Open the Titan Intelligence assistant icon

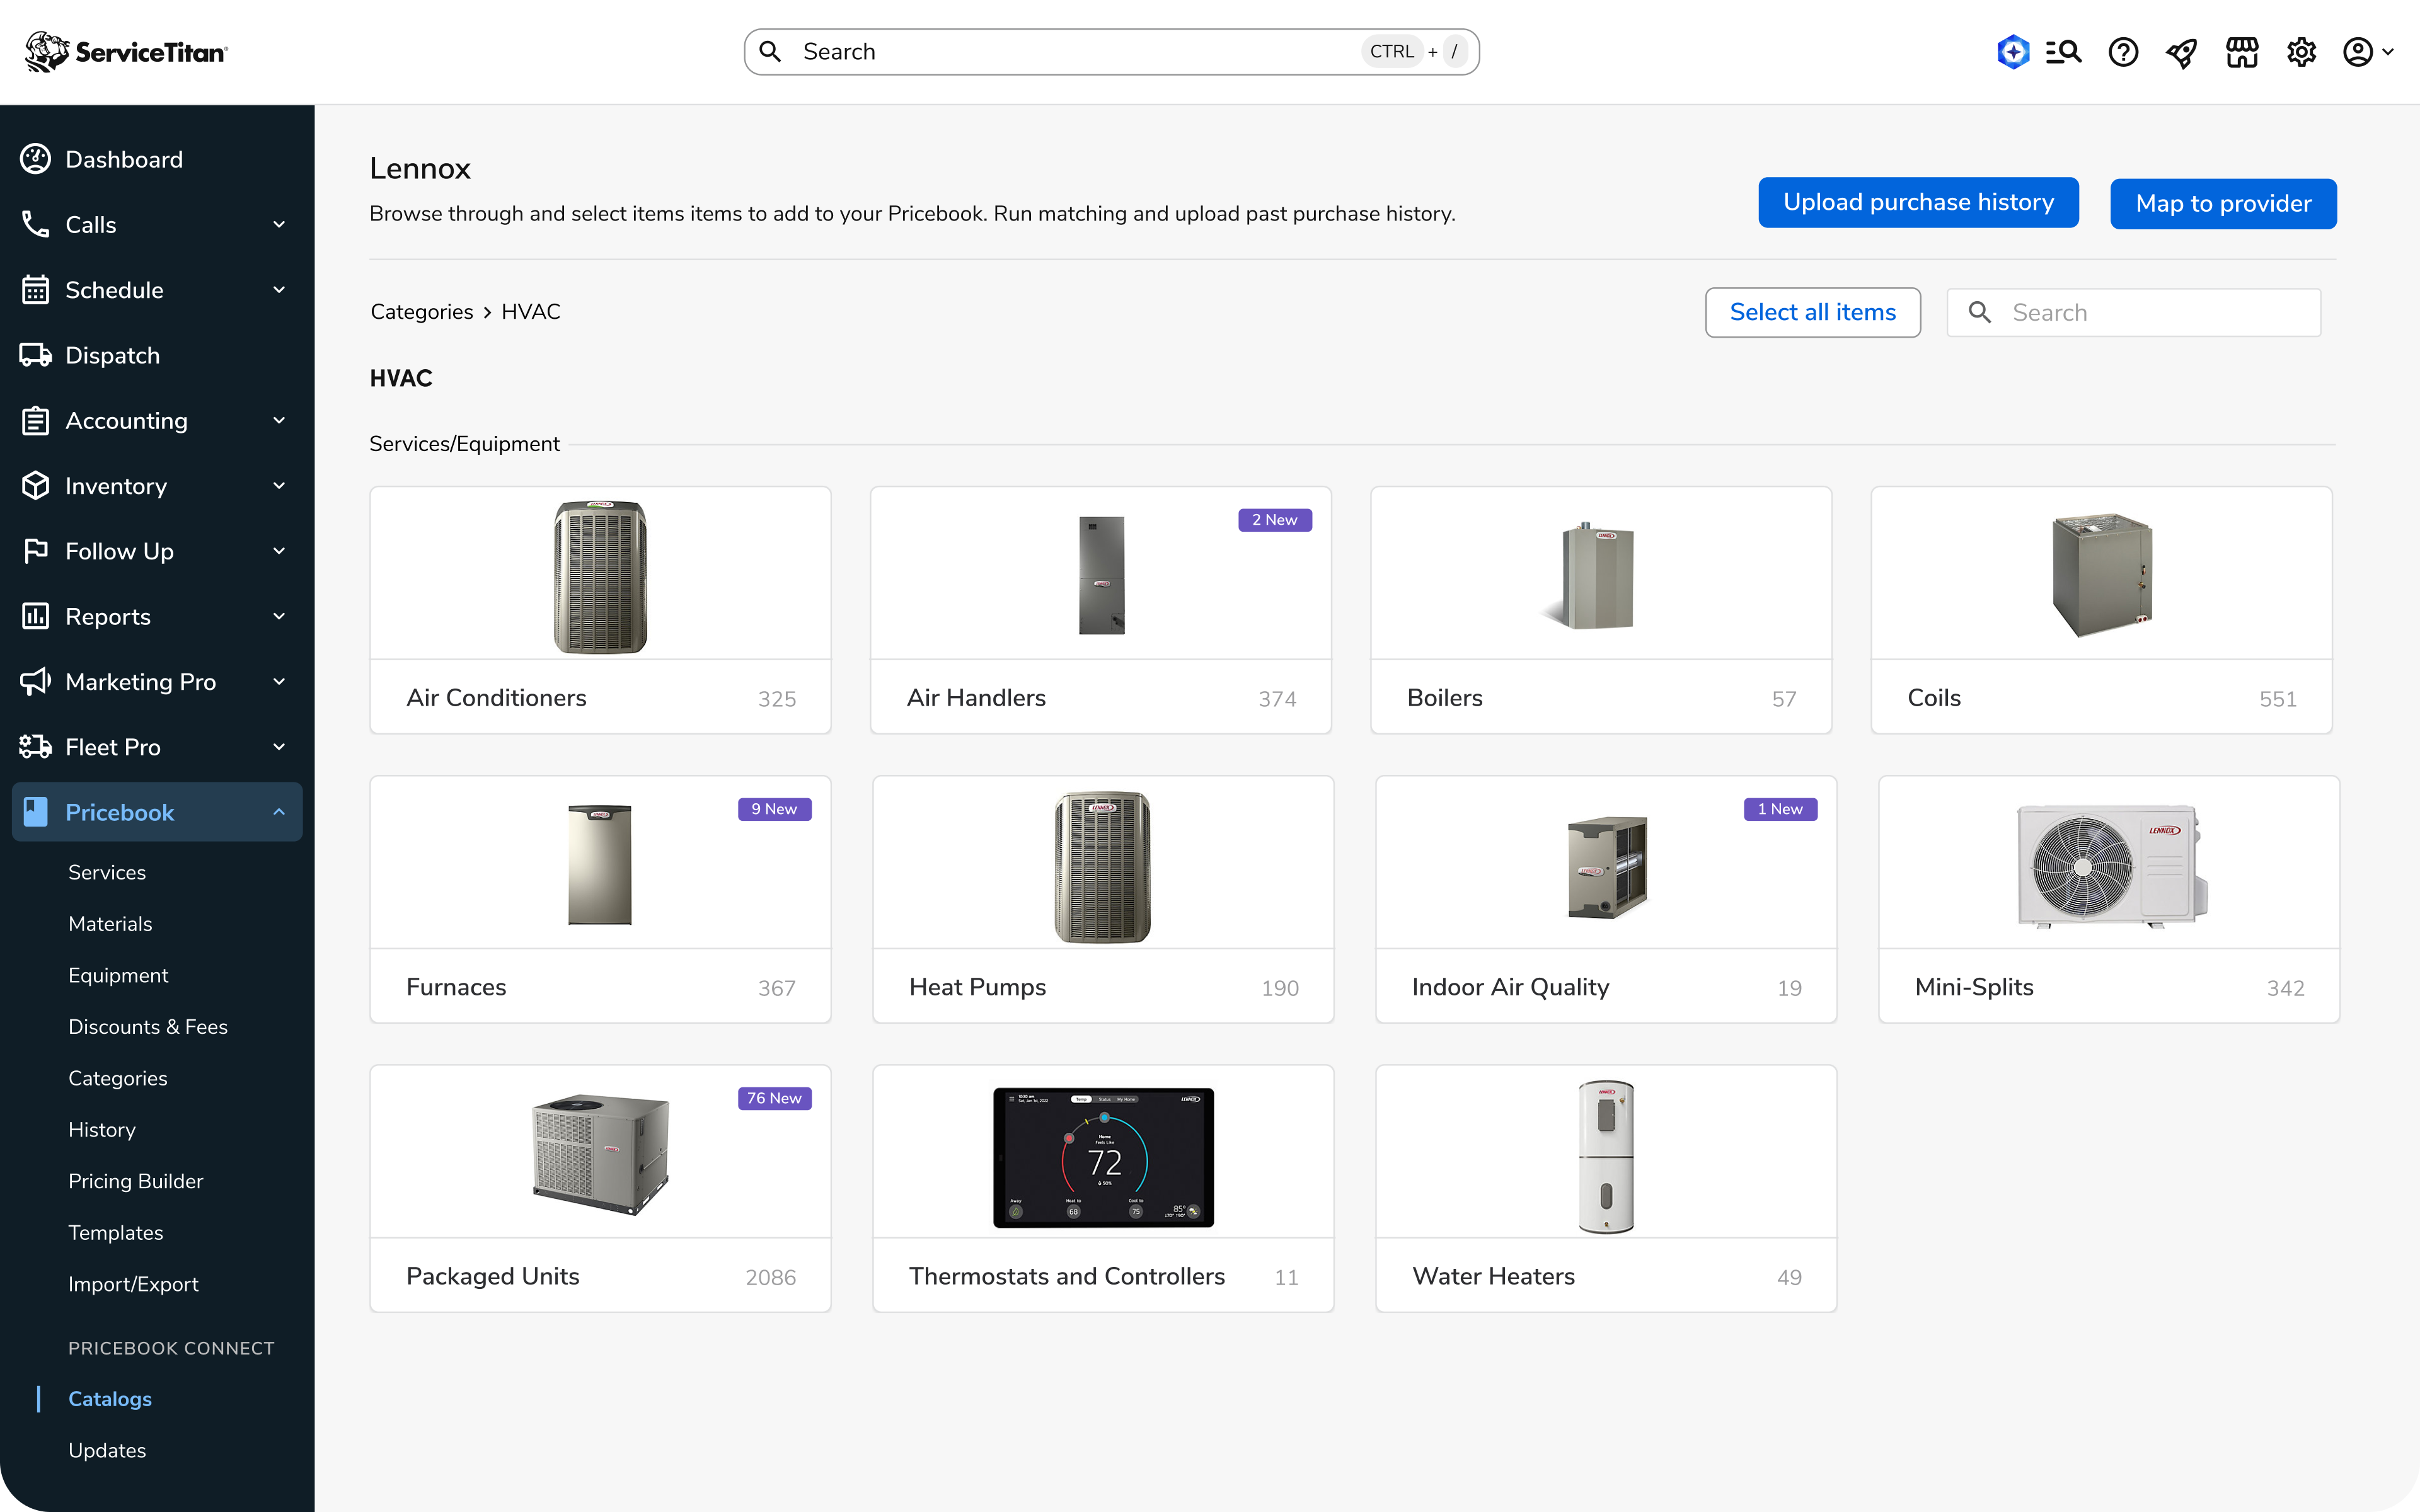[x=2012, y=52]
